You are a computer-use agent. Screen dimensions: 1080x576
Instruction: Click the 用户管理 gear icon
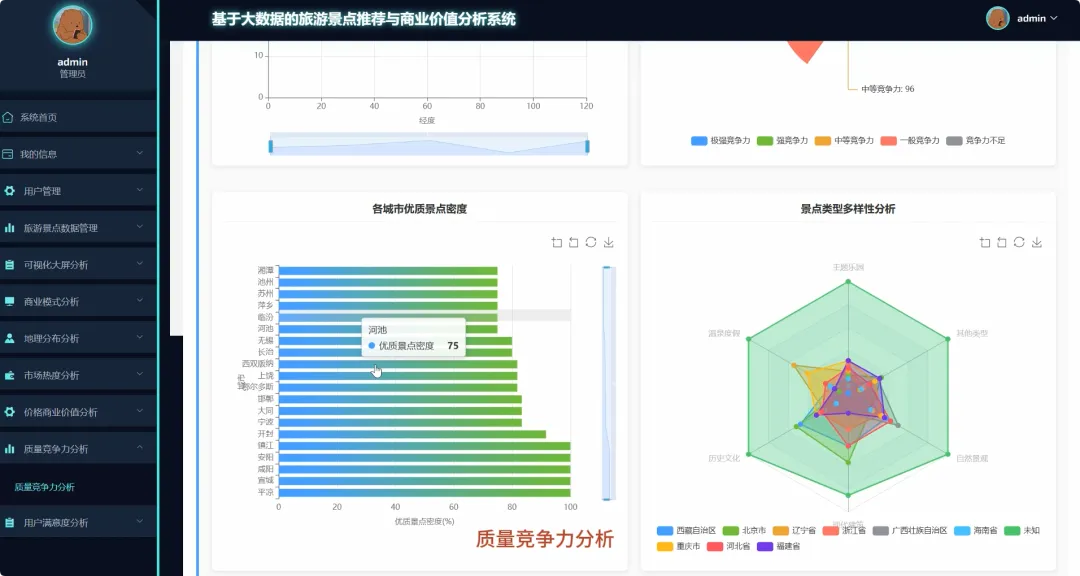[x=10, y=191]
